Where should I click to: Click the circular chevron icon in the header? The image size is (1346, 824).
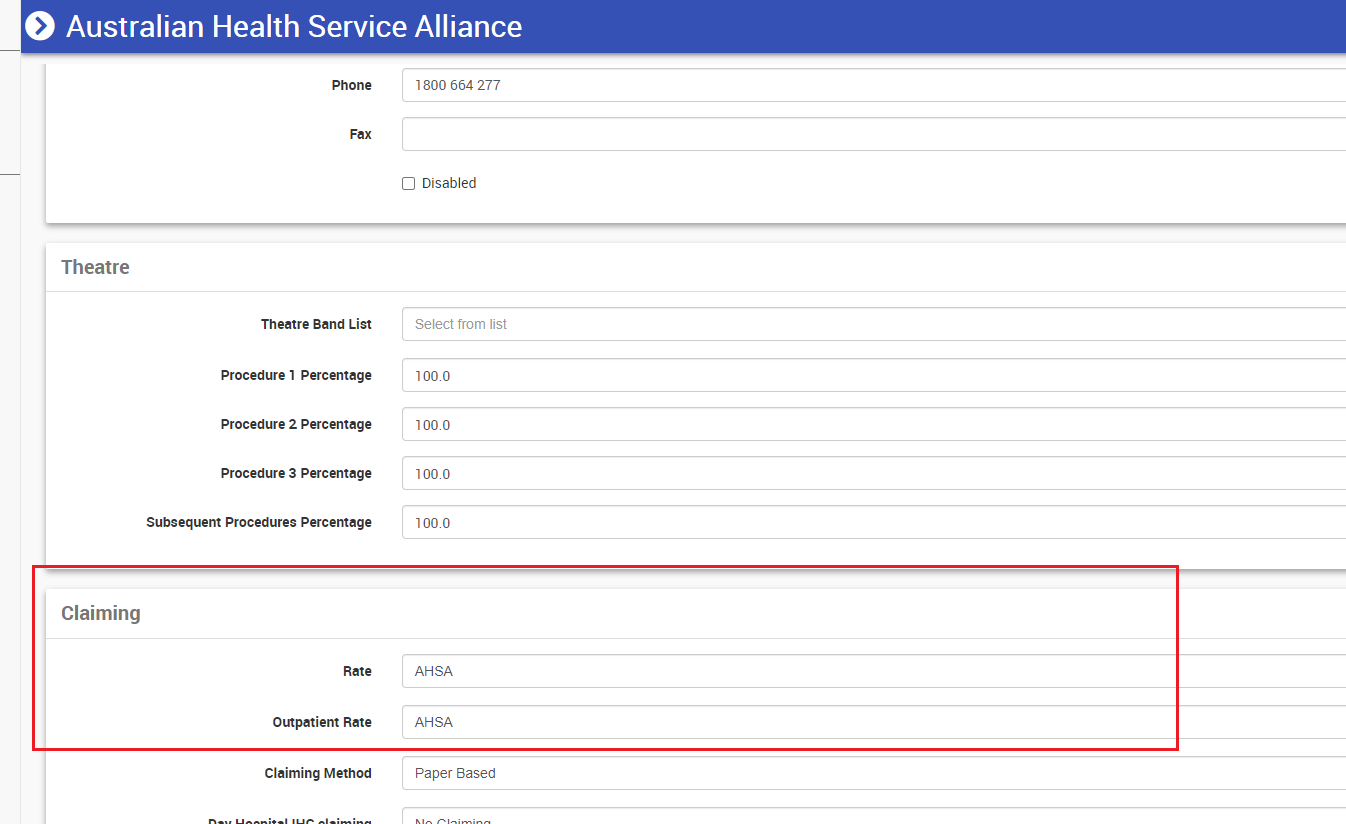pyautogui.click(x=39, y=26)
